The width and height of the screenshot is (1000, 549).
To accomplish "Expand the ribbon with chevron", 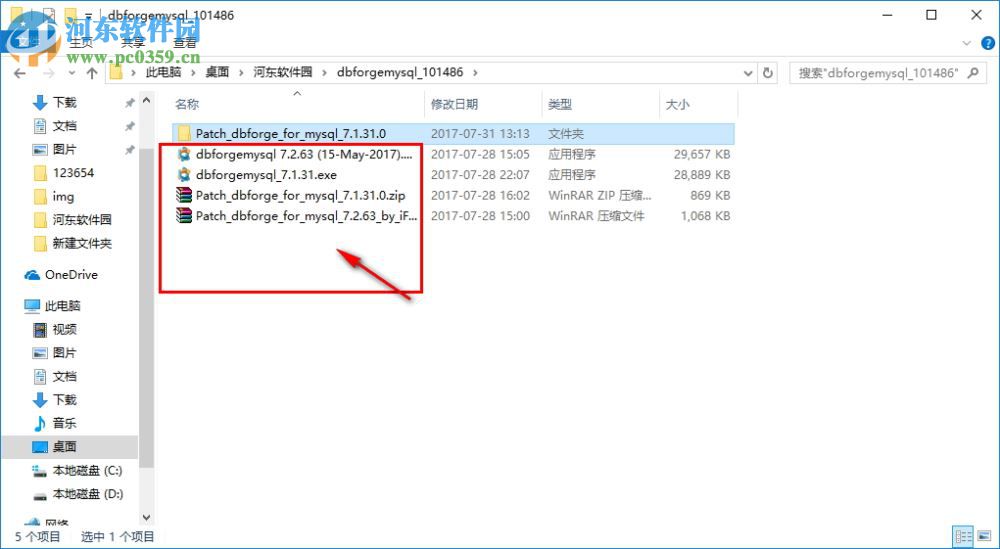I will 967,43.
